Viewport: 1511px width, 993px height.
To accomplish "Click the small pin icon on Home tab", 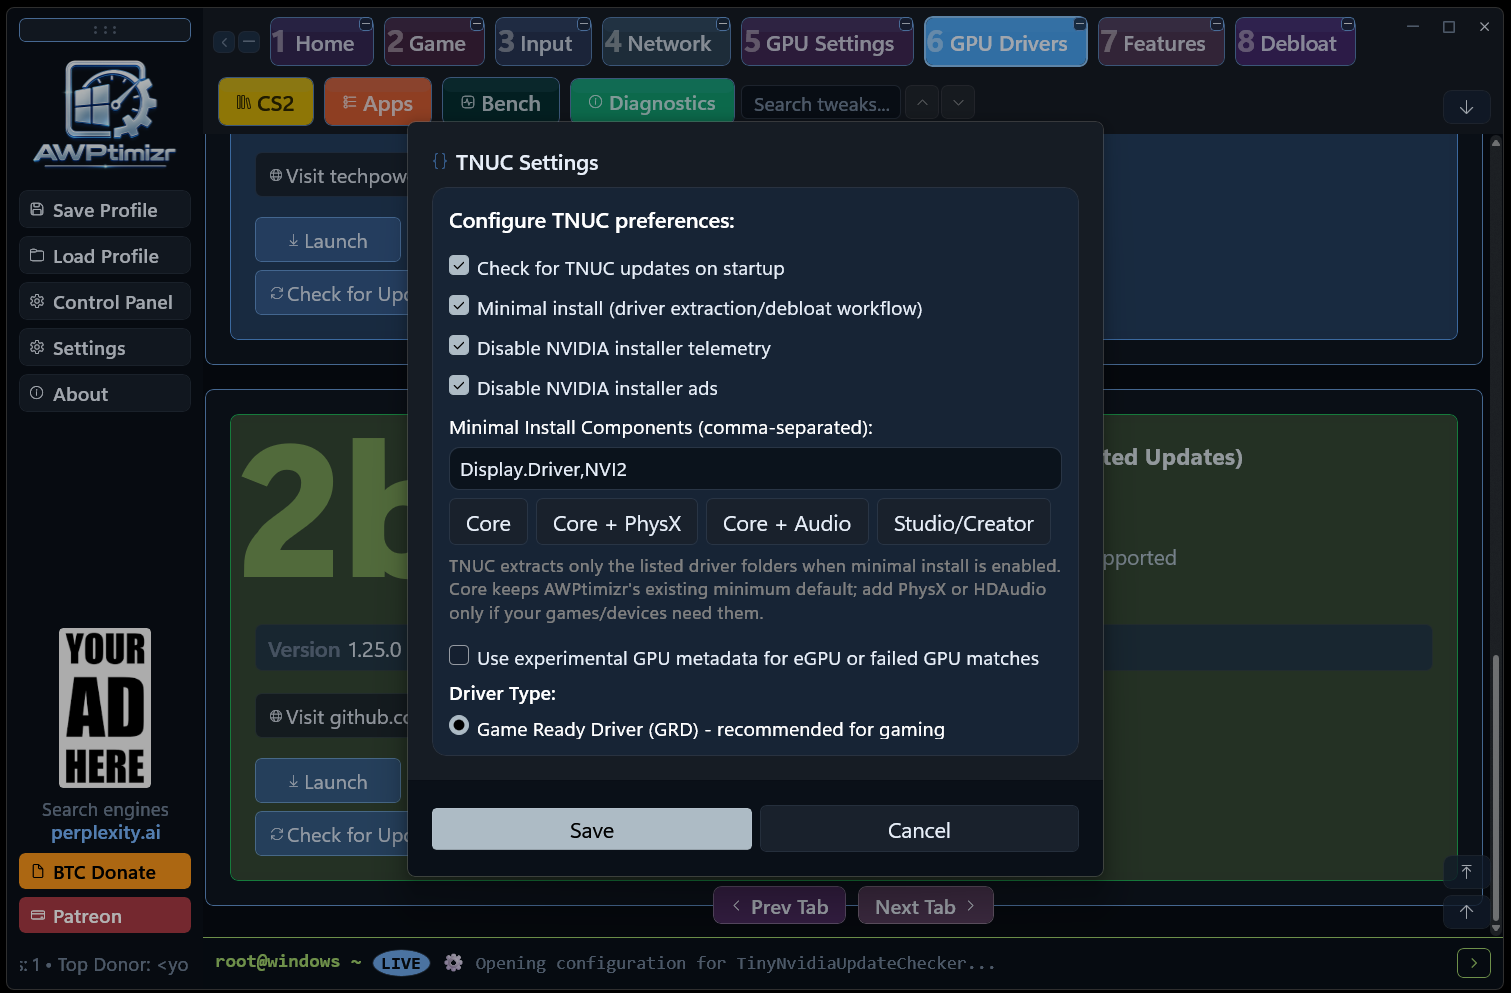I will [366, 24].
